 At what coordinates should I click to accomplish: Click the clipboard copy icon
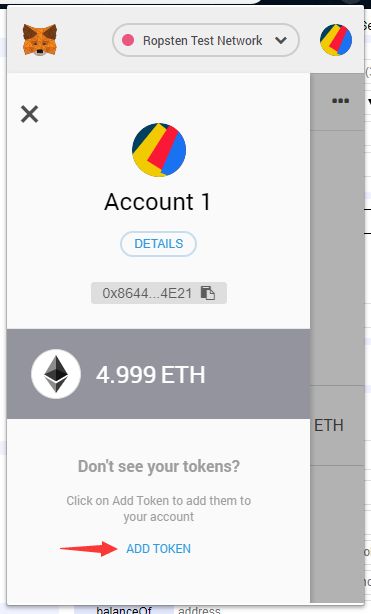(208, 293)
